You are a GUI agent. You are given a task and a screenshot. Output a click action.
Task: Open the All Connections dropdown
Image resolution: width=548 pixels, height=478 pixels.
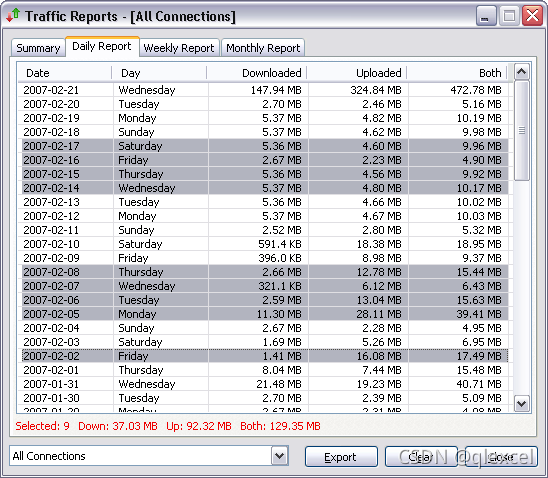(280, 456)
